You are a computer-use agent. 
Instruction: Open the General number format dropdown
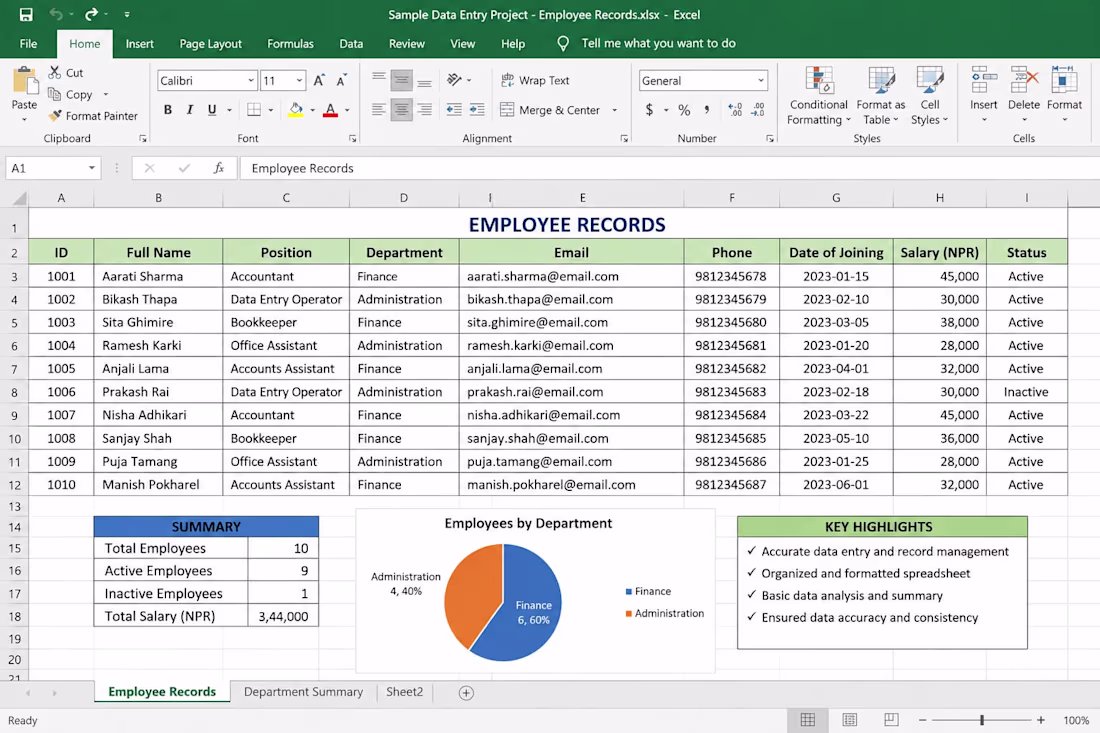click(x=760, y=81)
